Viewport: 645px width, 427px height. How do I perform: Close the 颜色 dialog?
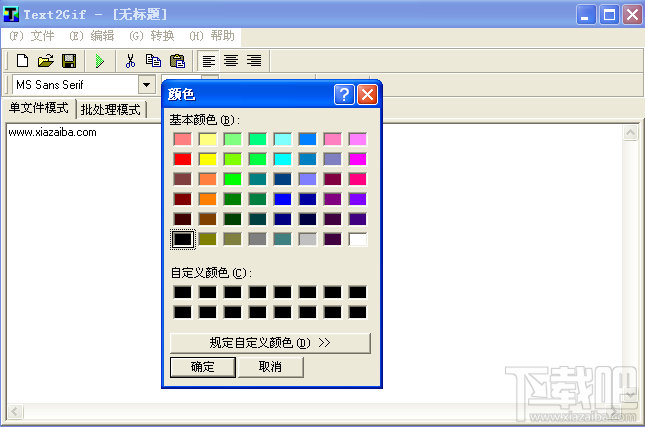(x=367, y=95)
